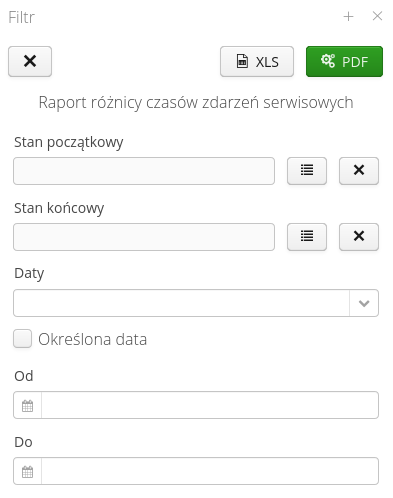Click the Filtr panel title

pos(21,17)
